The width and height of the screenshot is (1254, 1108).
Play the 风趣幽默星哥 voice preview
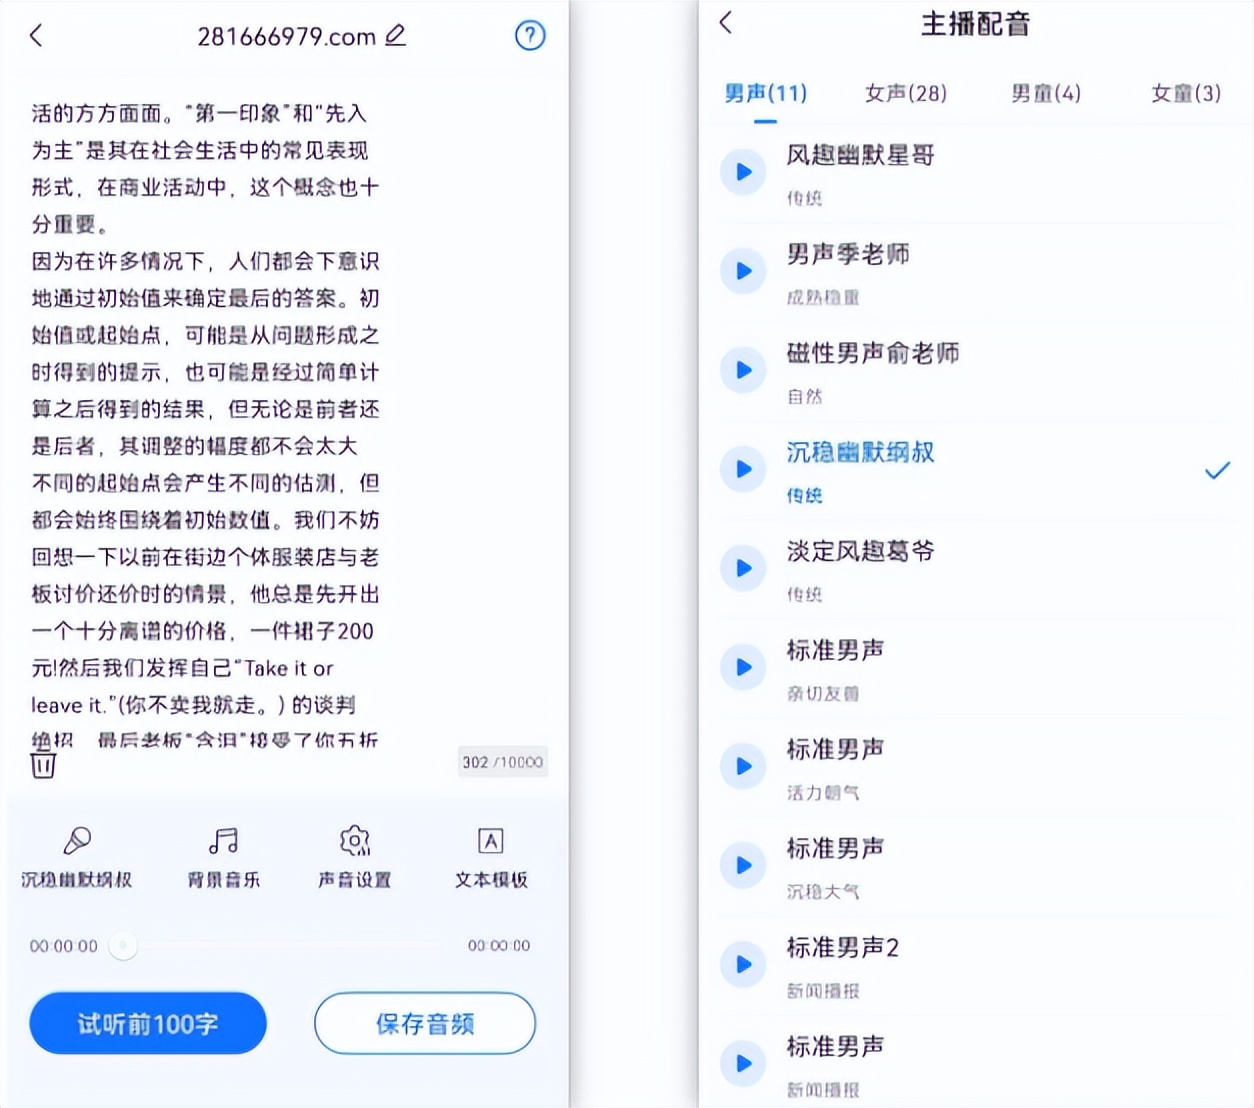pos(743,170)
